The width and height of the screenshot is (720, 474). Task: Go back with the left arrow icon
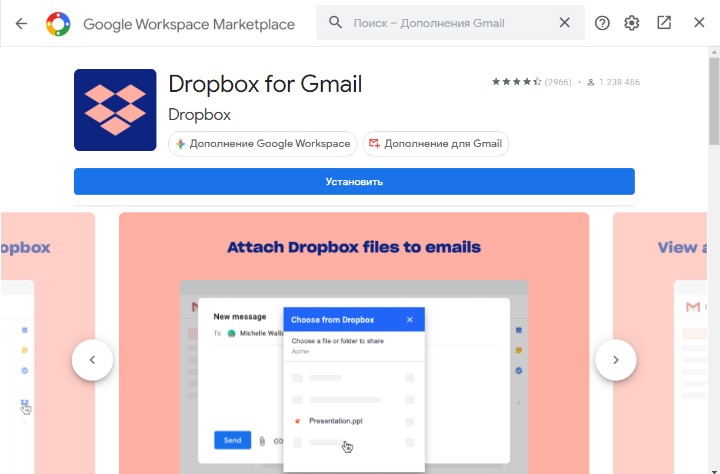coord(21,23)
